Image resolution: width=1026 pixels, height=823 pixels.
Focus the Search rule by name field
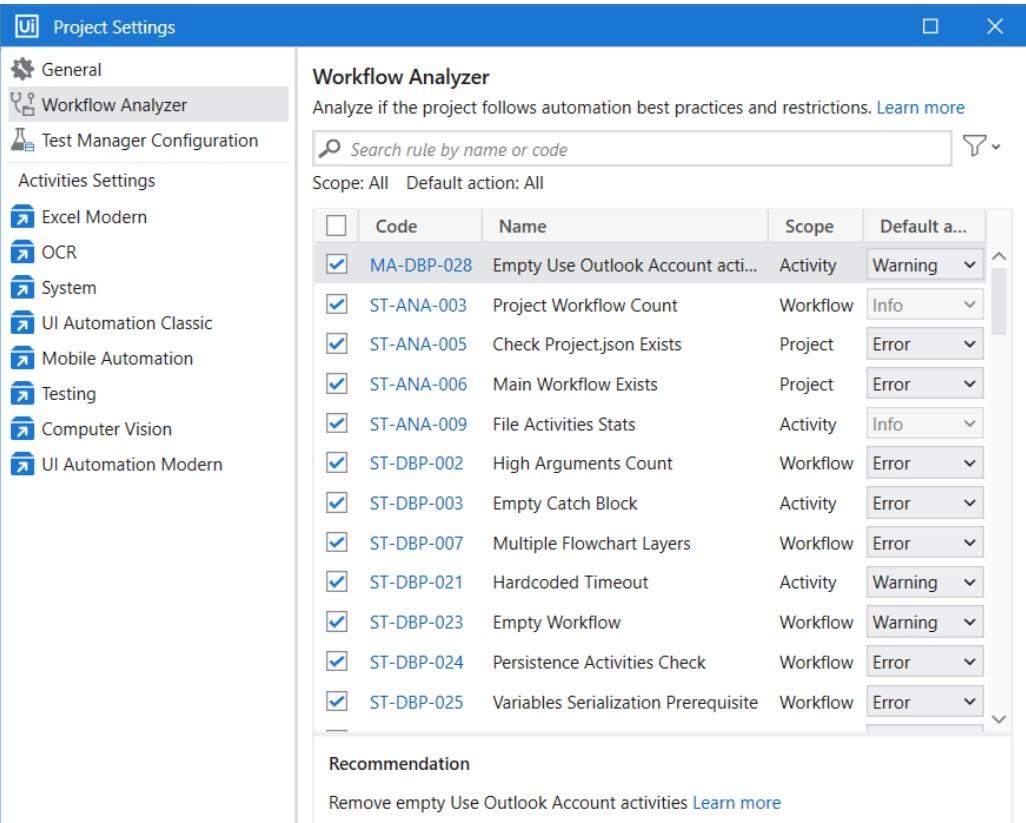[x=632, y=149]
